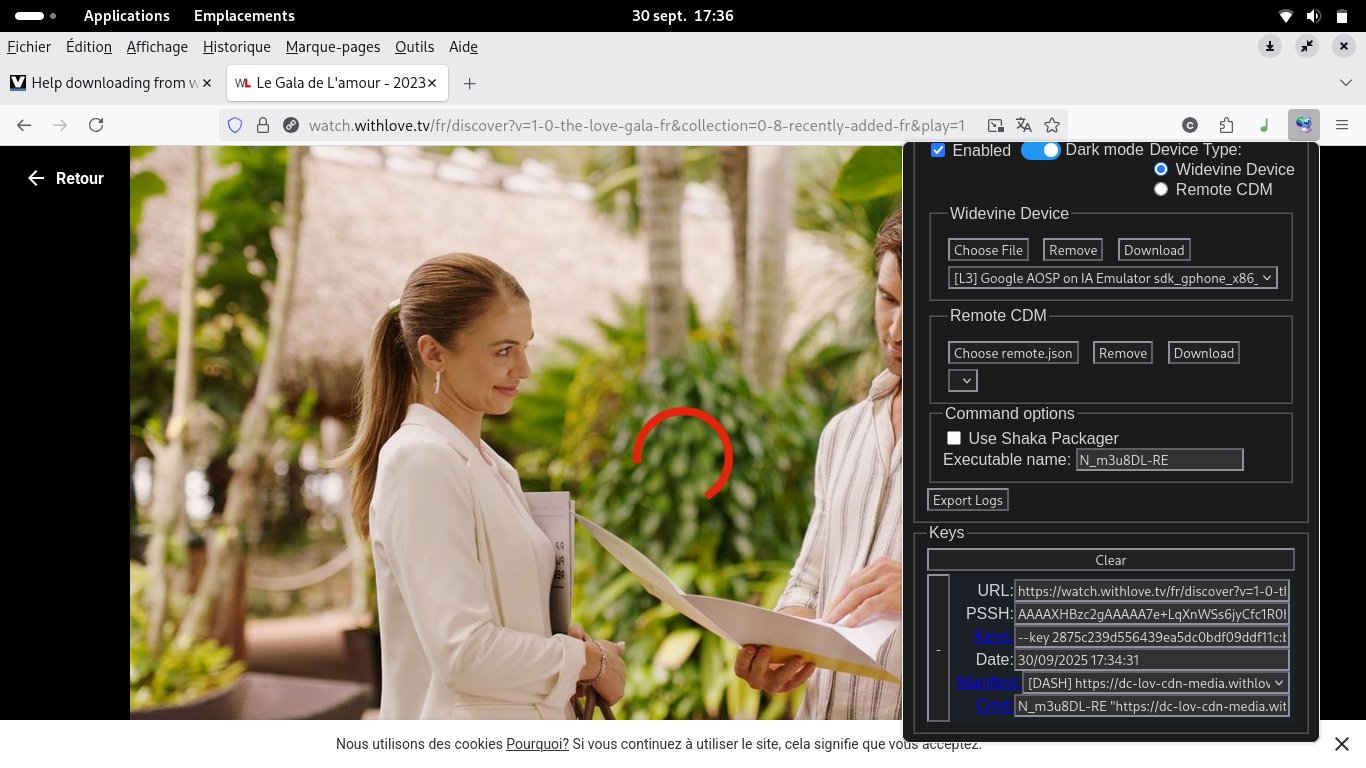Click Choose File for Widevine Device

click(988, 250)
